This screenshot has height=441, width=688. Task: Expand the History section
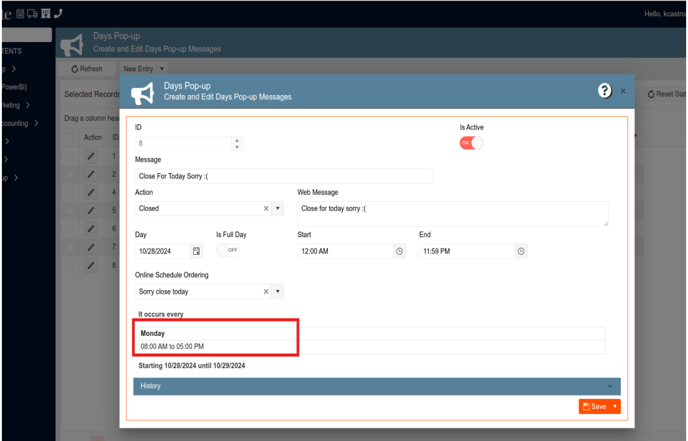tap(377, 386)
